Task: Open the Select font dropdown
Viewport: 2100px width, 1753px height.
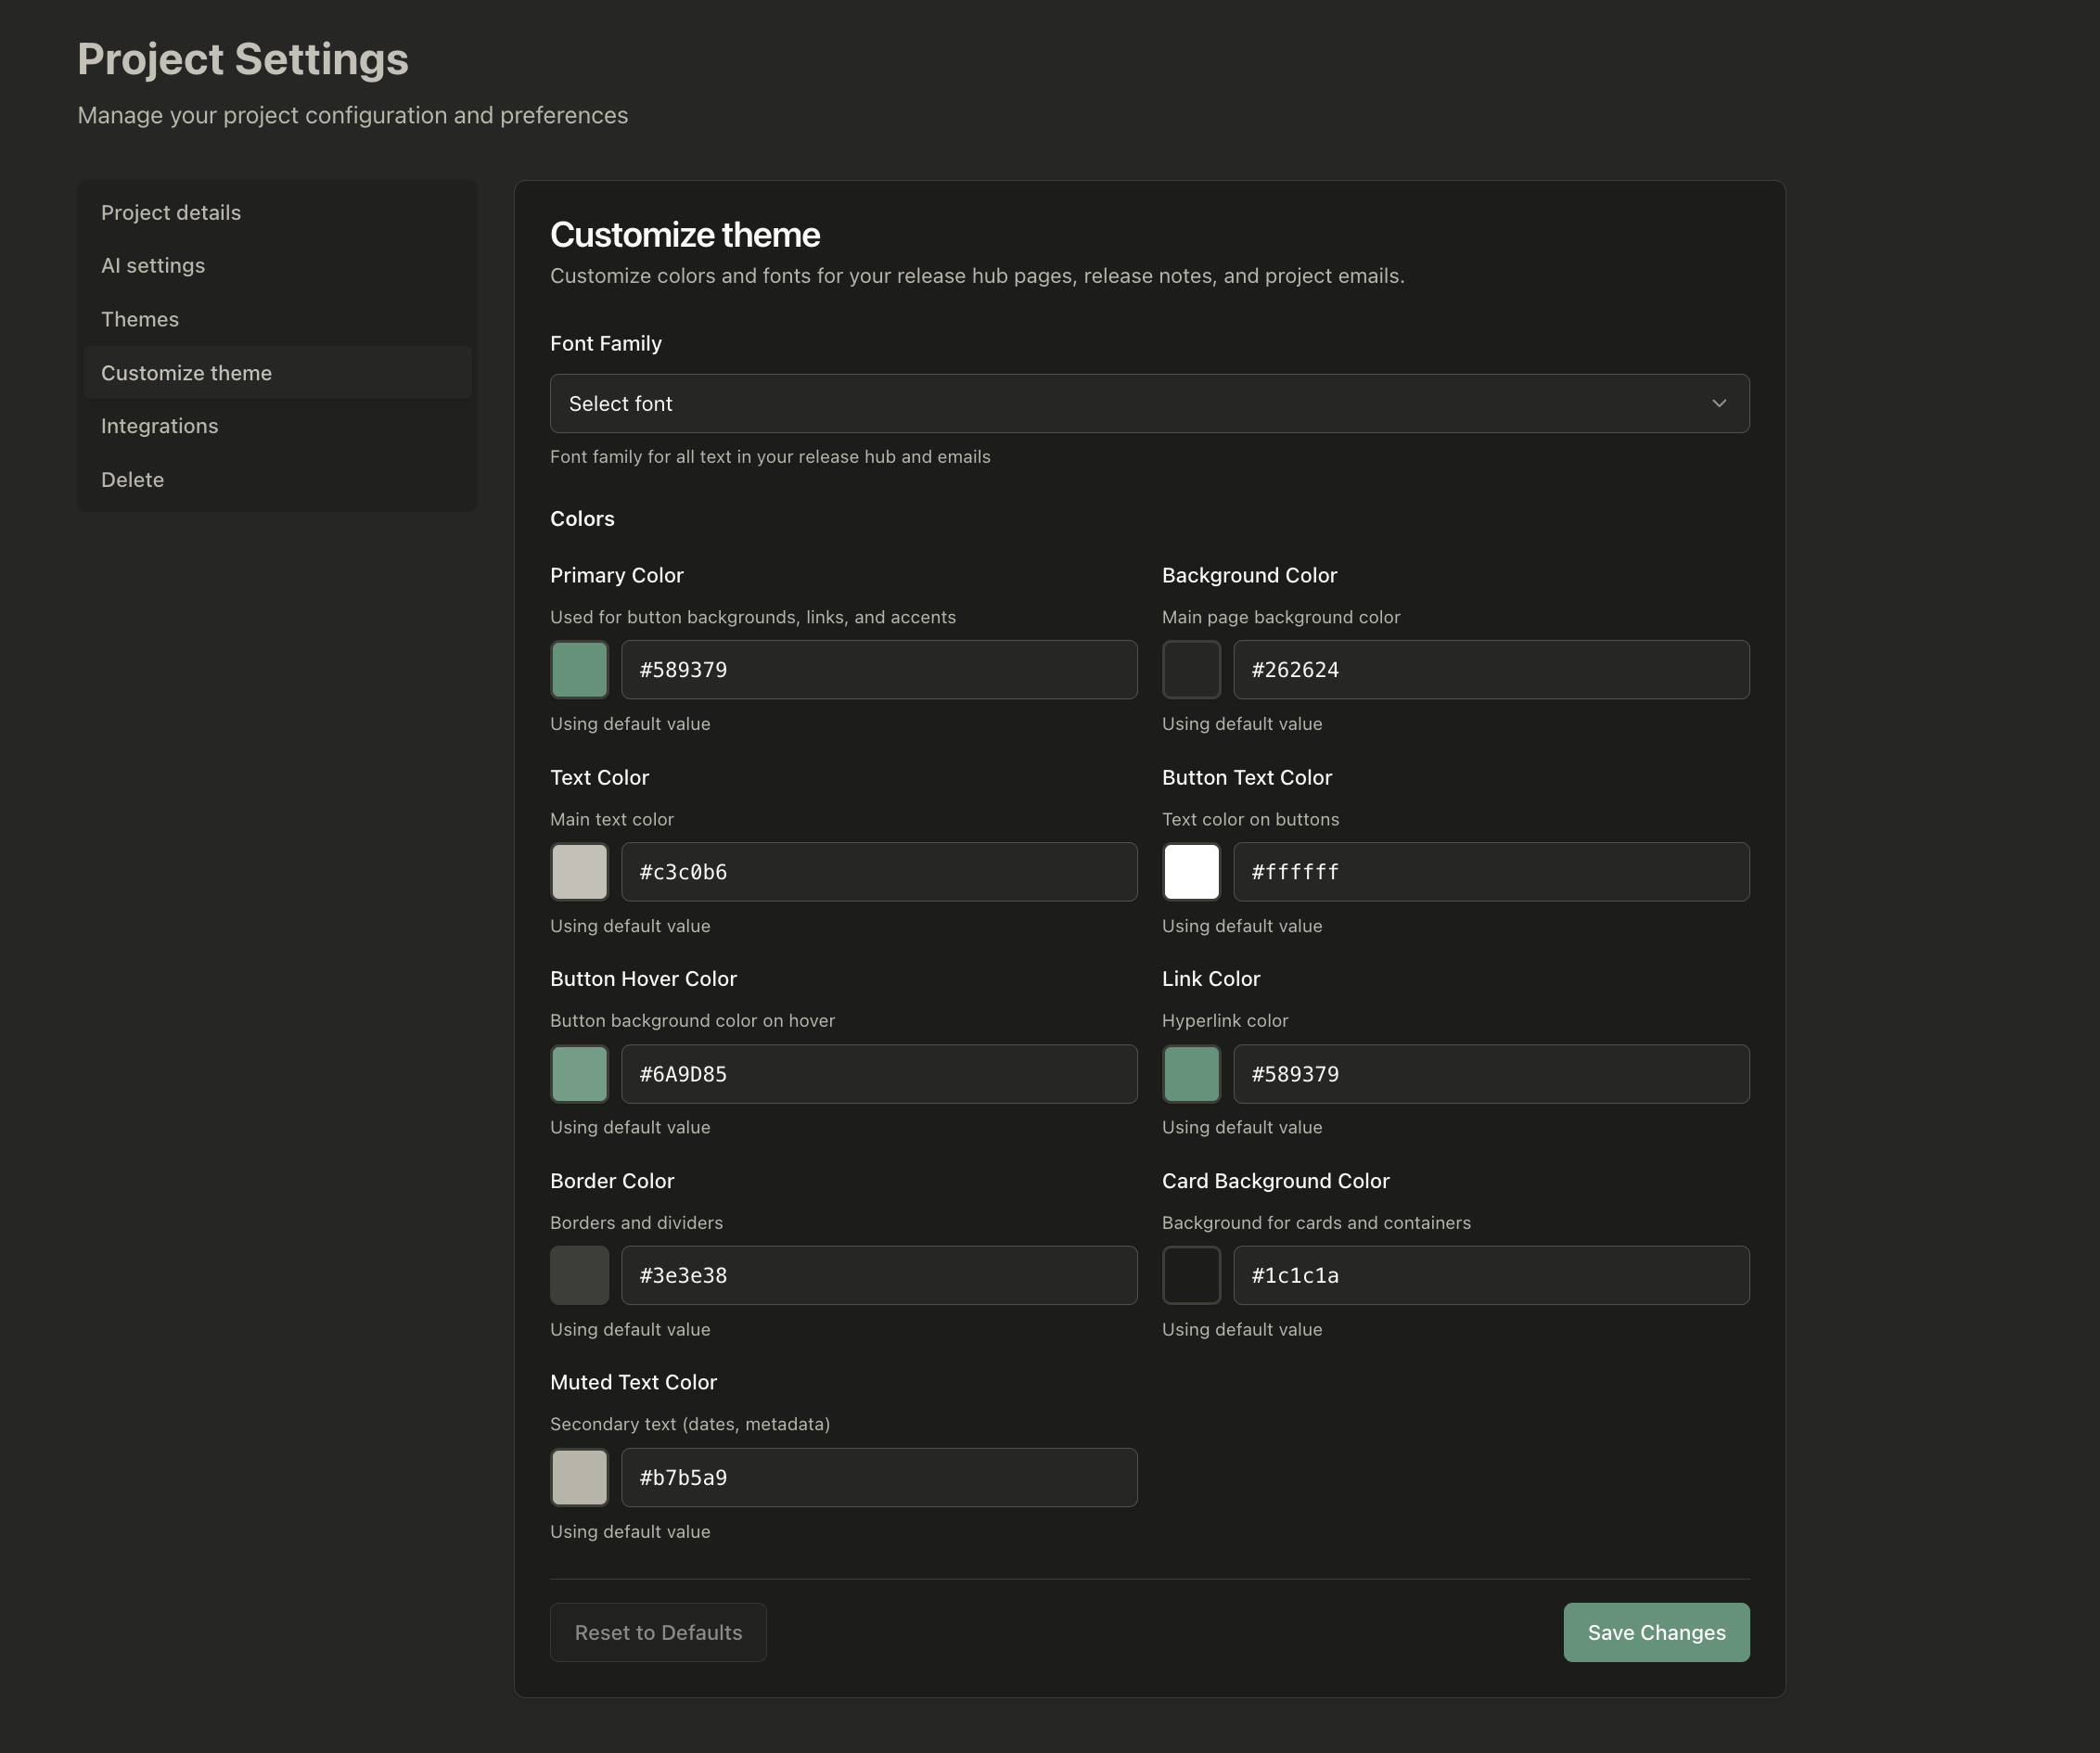Action: [x=1148, y=403]
